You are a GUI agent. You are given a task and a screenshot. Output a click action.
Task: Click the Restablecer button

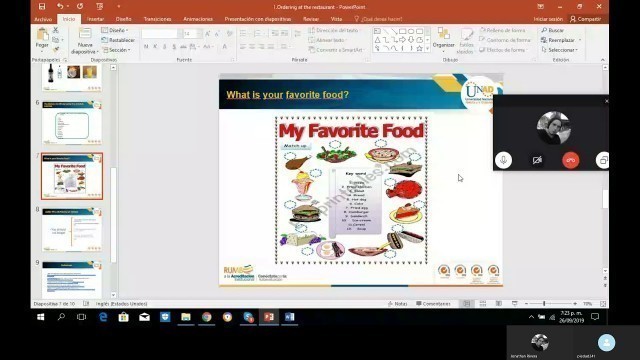tap(118, 40)
